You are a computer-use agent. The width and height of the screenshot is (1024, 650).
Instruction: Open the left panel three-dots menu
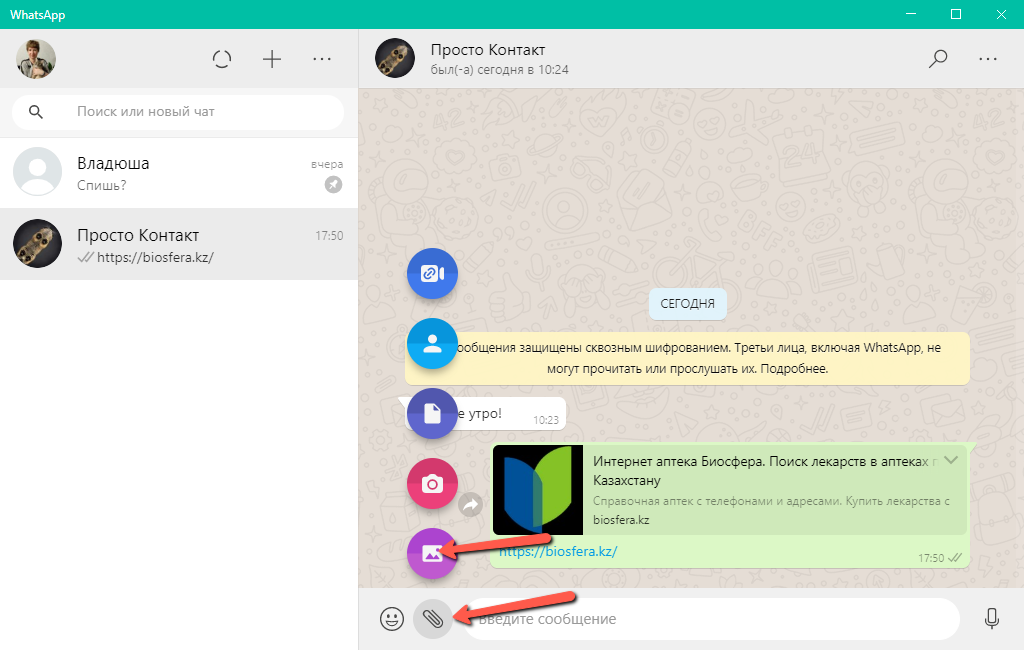coord(322,59)
